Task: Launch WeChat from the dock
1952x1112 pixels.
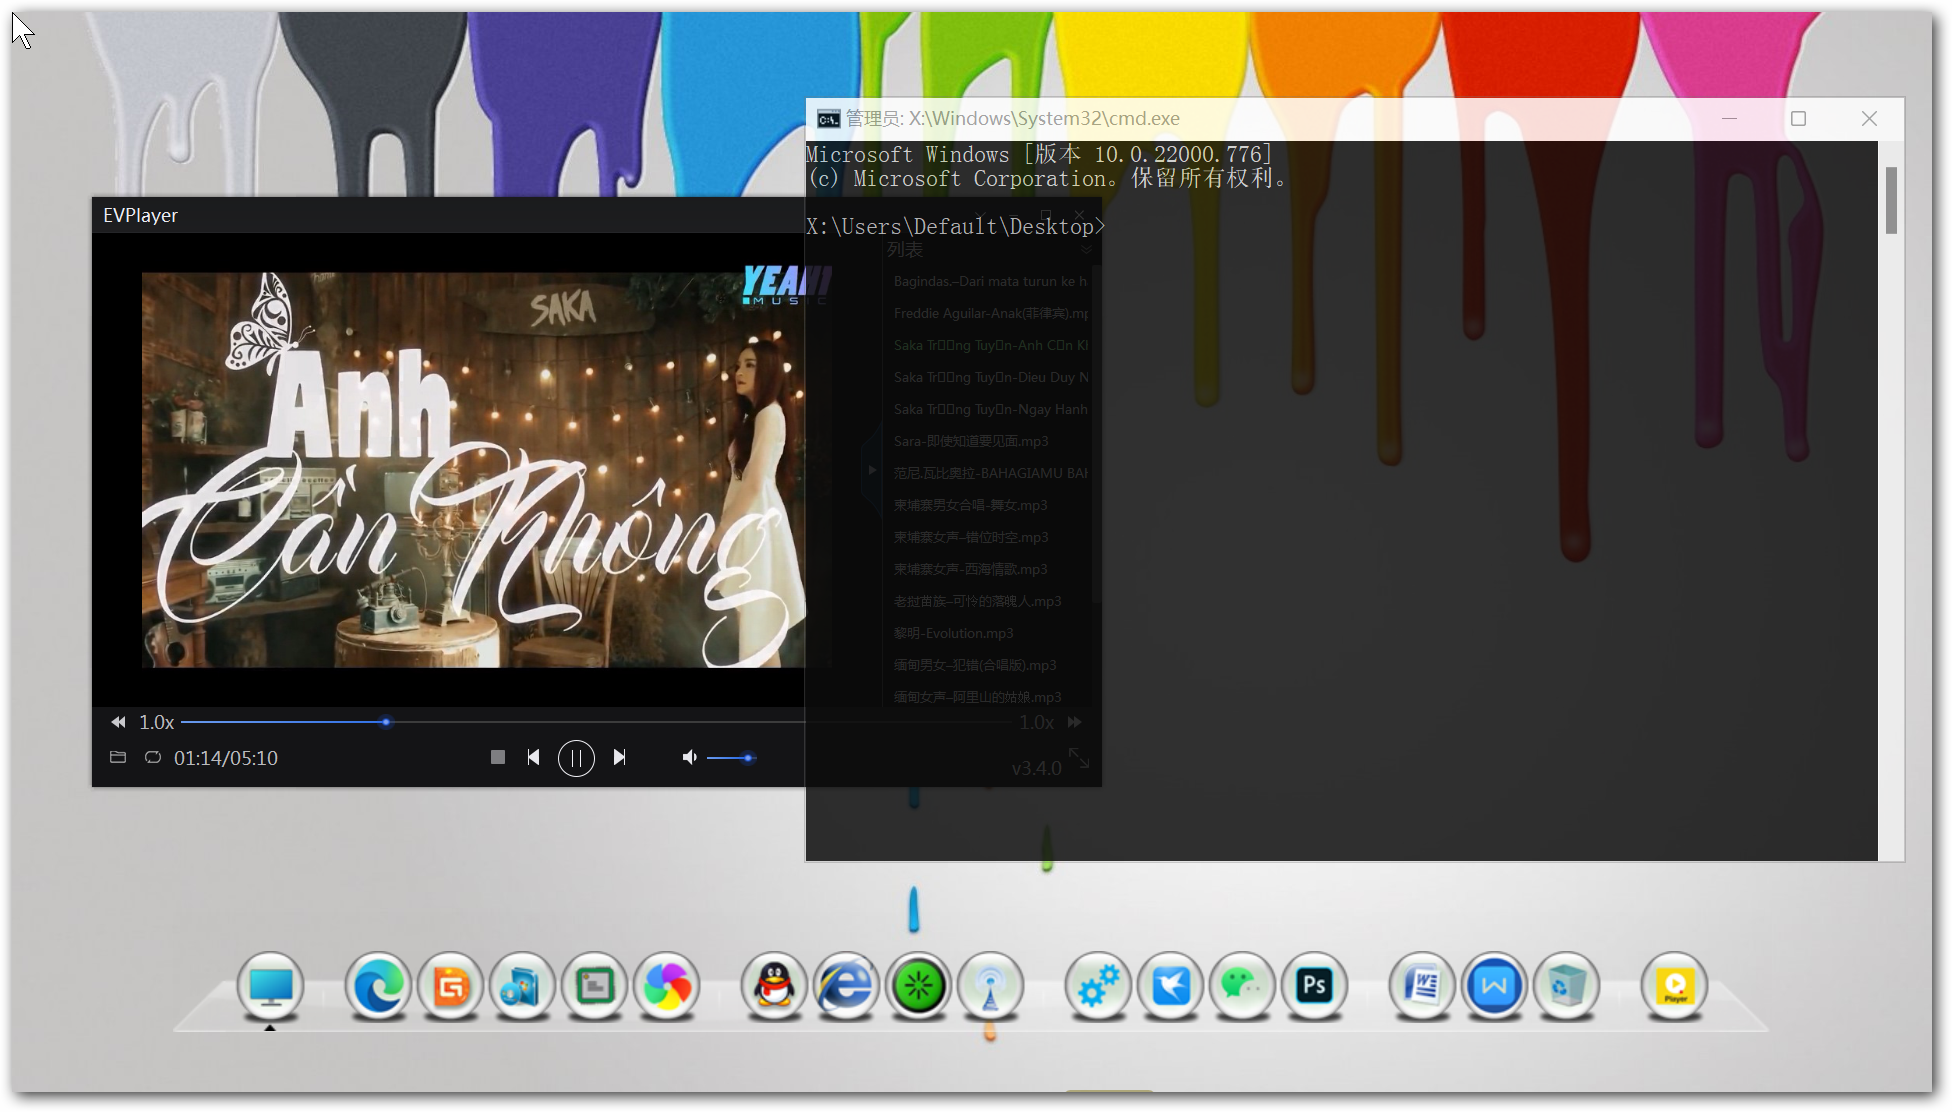Action: click(x=1242, y=986)
